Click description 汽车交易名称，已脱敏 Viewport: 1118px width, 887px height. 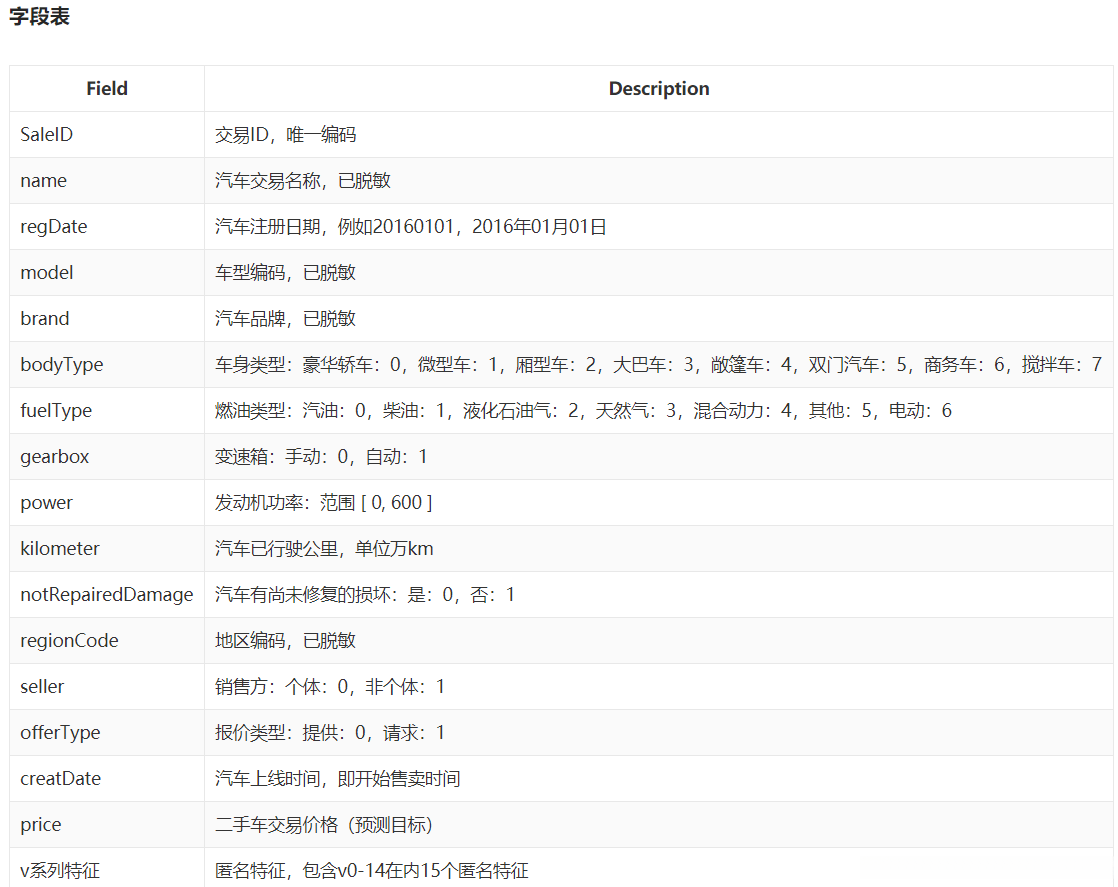303,180
